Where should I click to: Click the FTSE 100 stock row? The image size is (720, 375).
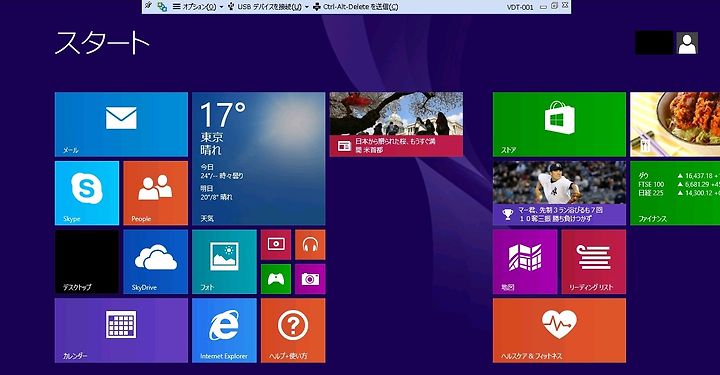pos(679,185)
